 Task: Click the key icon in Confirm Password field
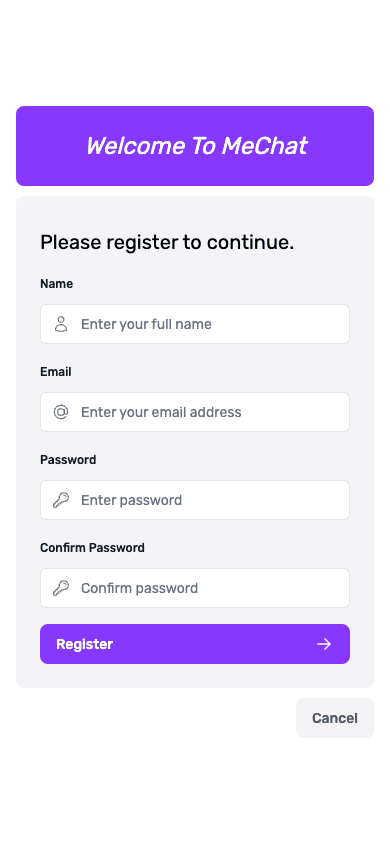click(61, 588)
